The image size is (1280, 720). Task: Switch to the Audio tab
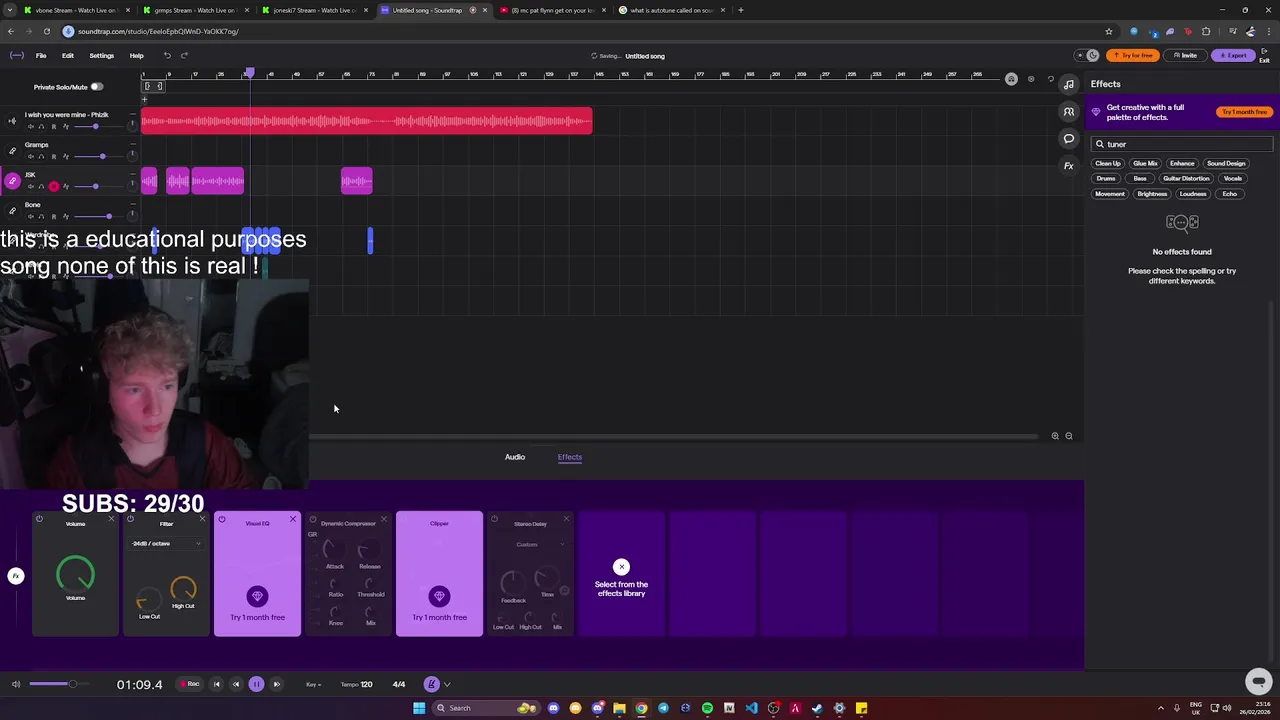click(515, 457)
